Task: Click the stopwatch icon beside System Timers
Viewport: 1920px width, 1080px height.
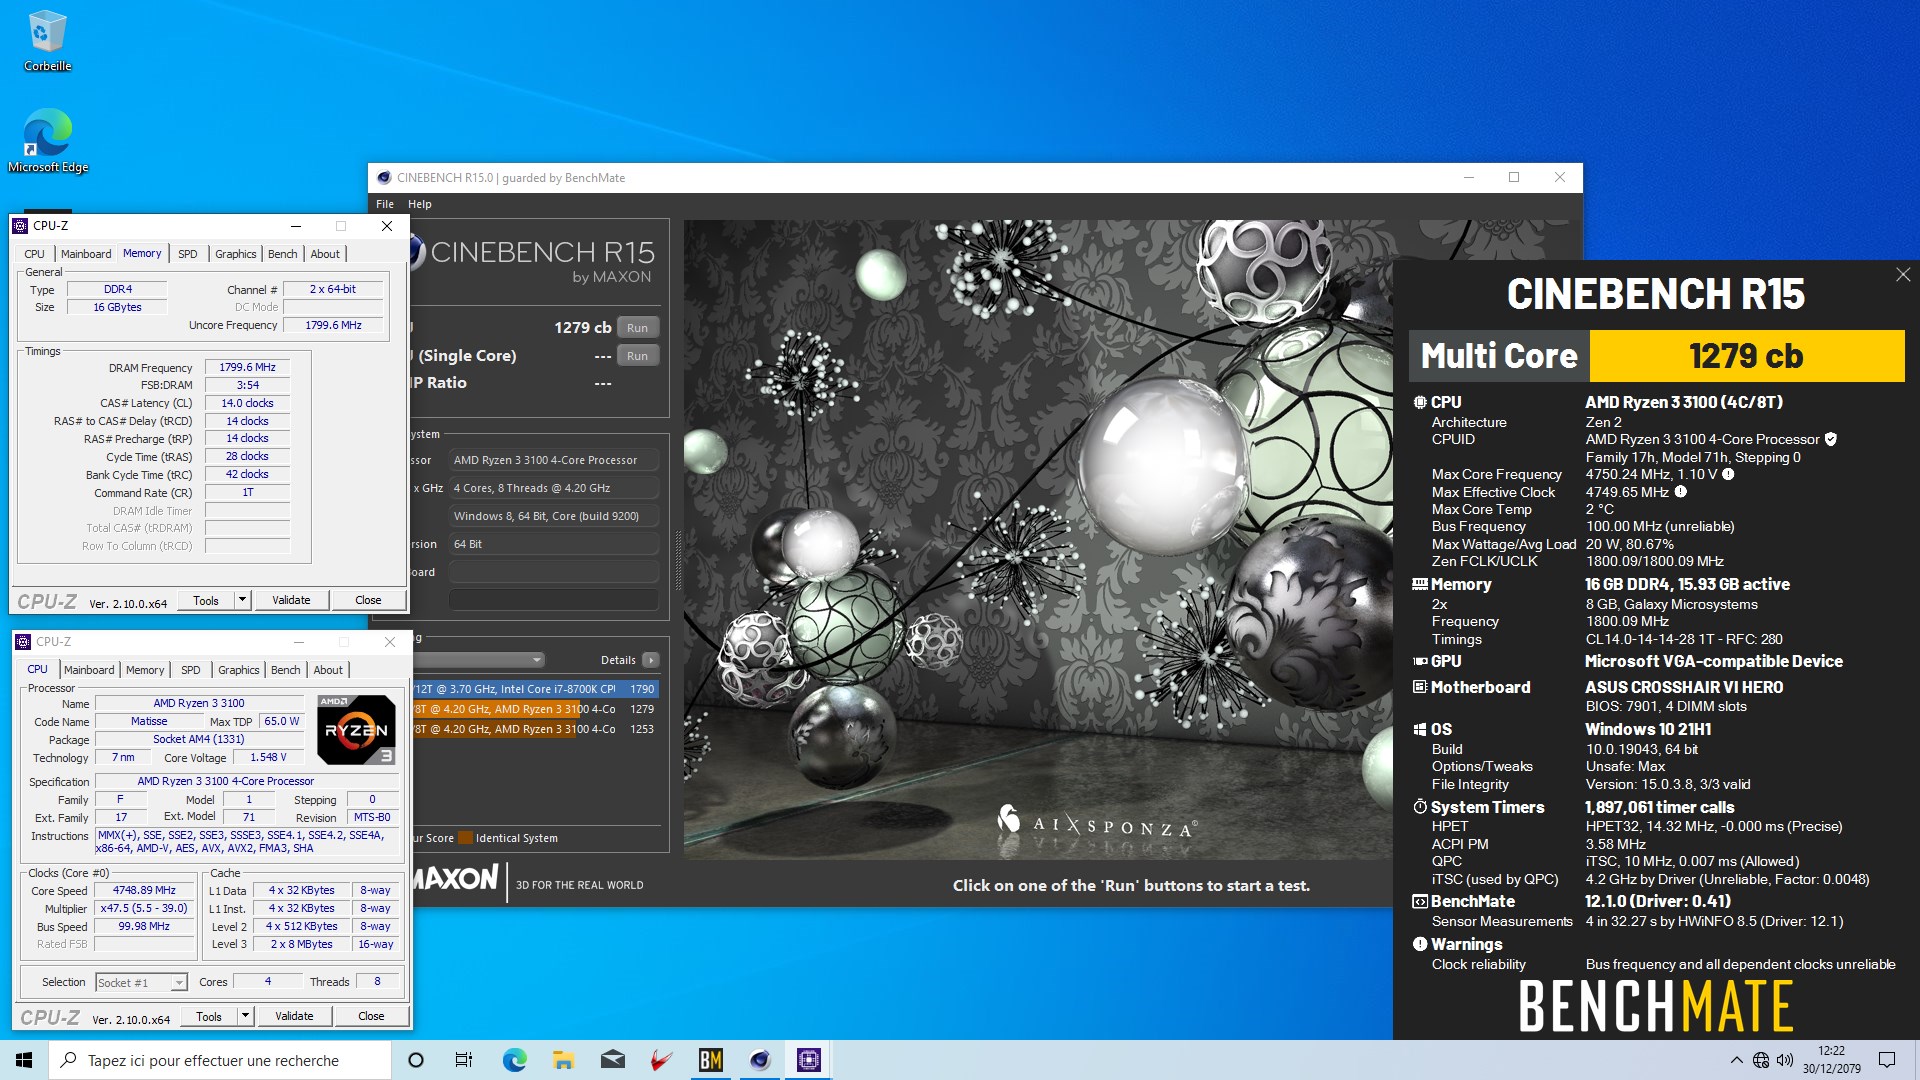Action: 1419,806
